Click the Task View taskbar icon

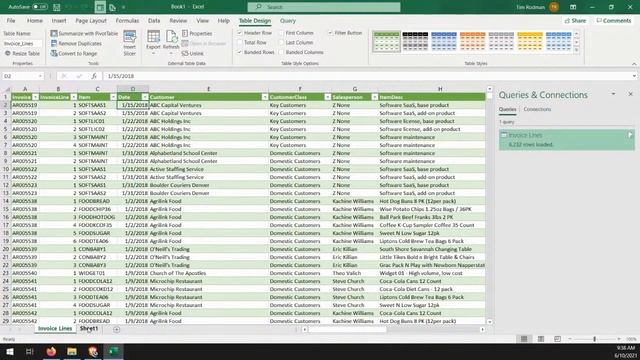(29, 351)
